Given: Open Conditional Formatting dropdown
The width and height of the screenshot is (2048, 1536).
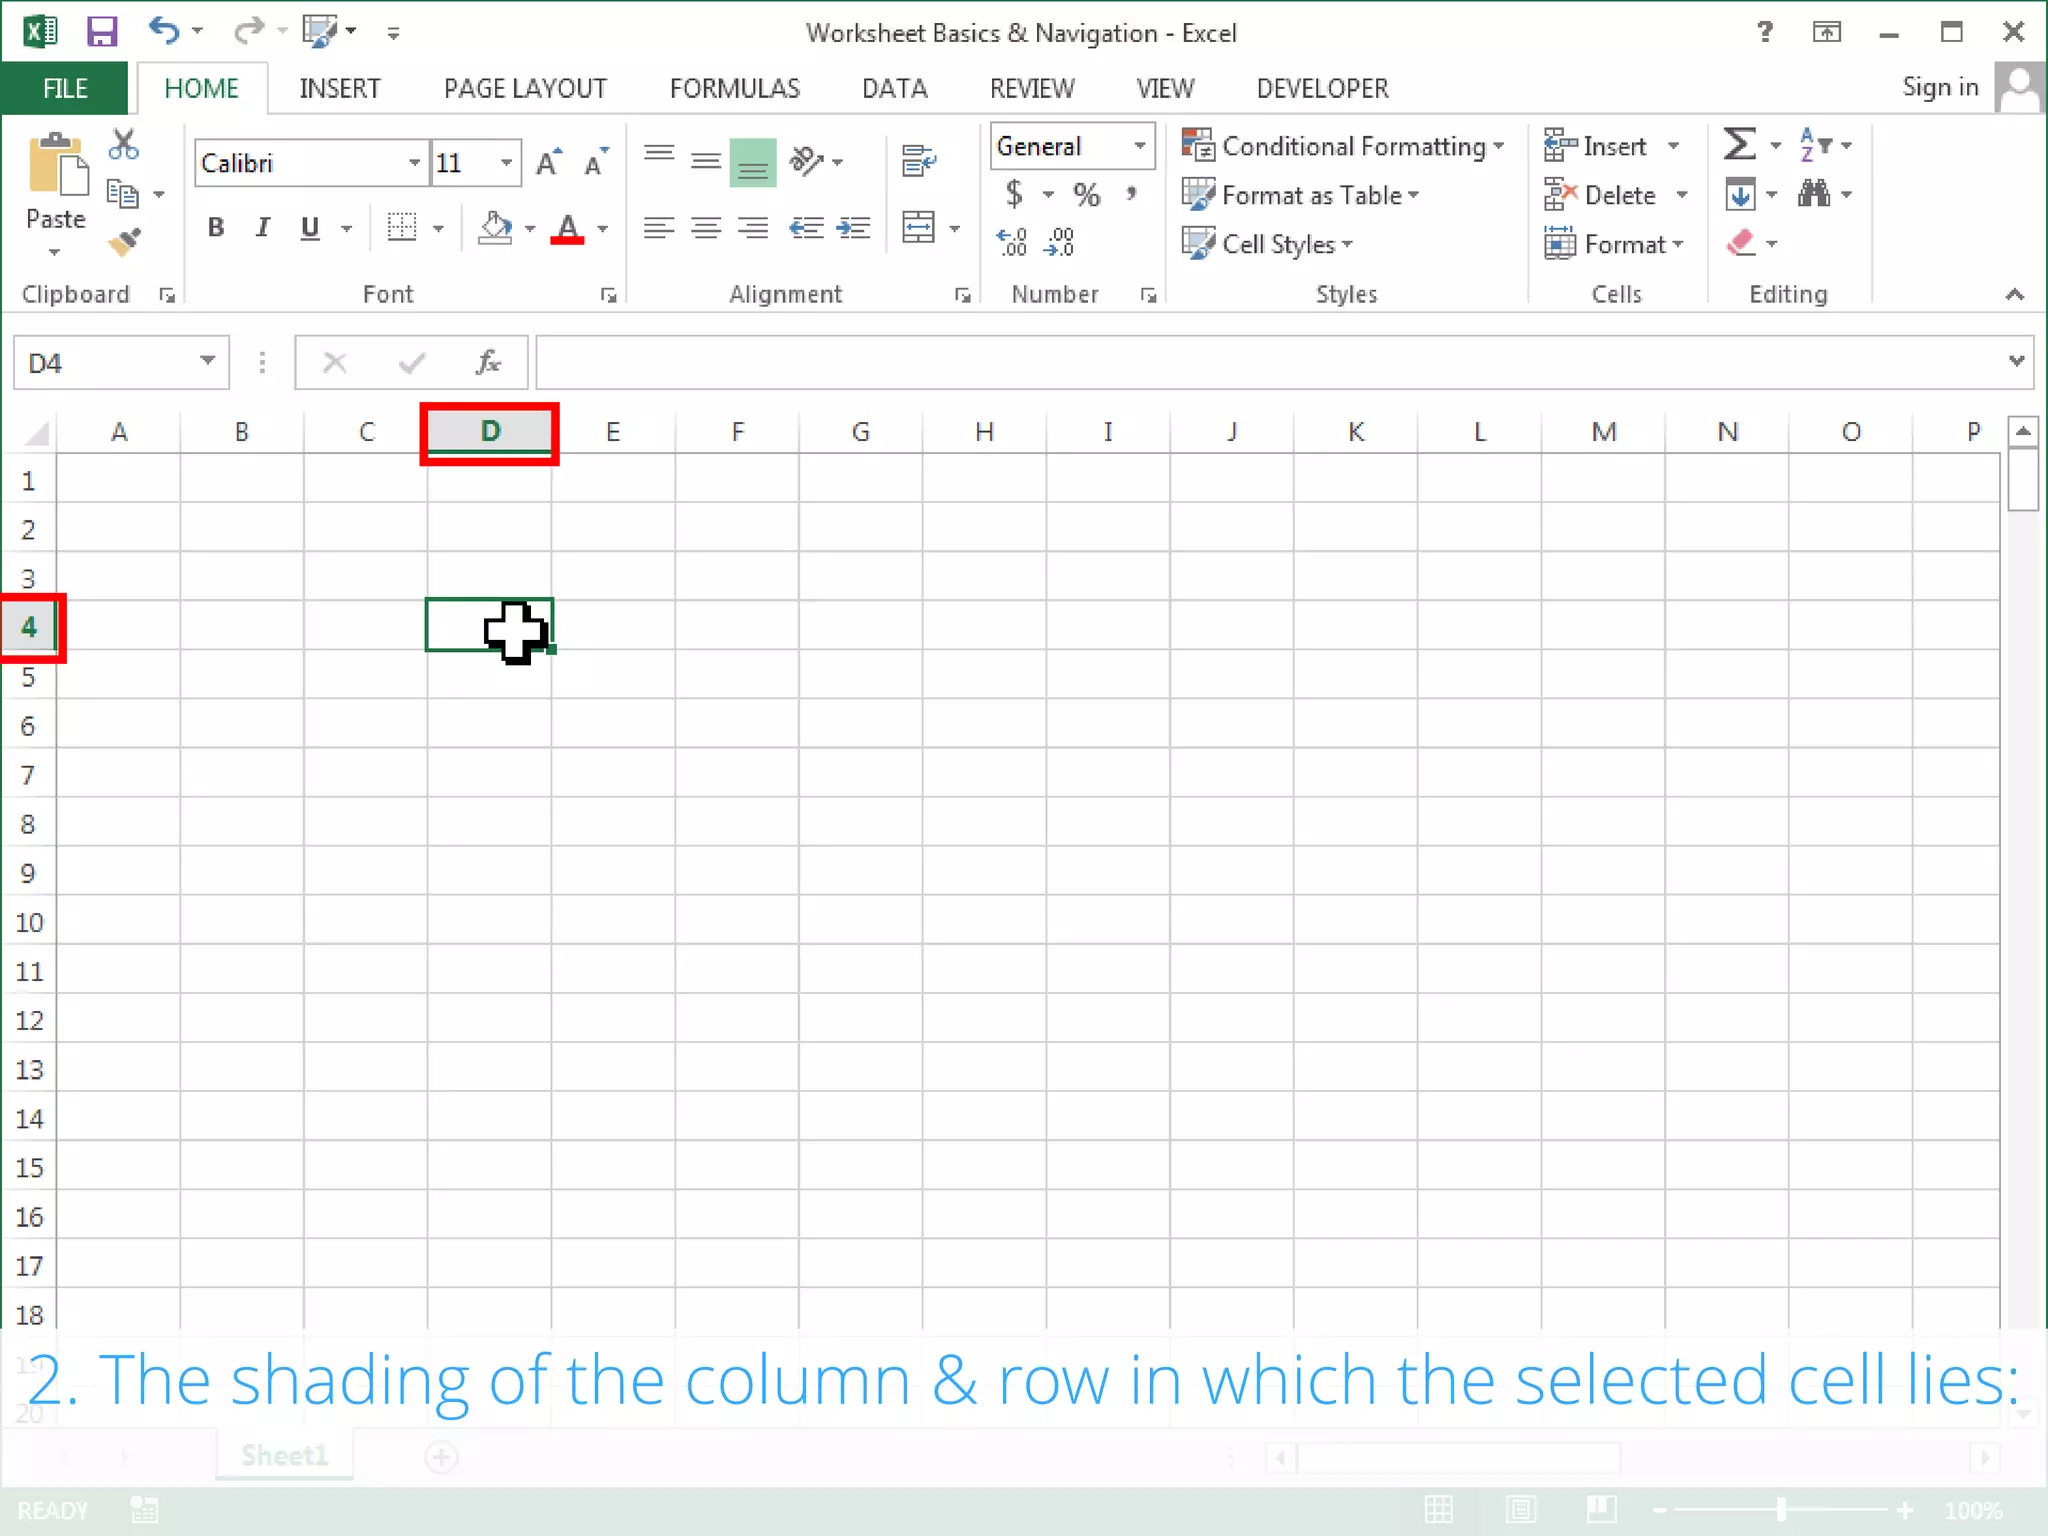Looking at the screenshot, I should pos(1343,146).
